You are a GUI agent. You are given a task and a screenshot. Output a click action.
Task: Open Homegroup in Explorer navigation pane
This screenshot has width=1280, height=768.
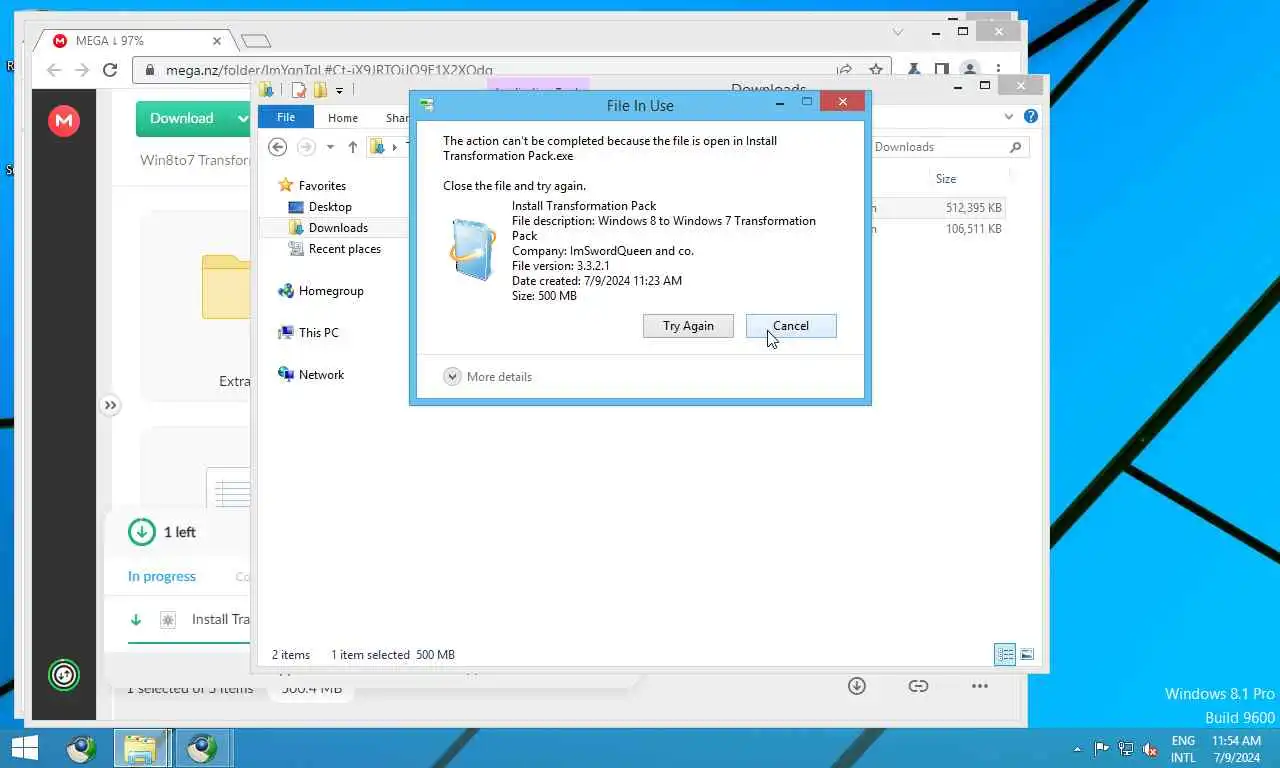point(321,291)
